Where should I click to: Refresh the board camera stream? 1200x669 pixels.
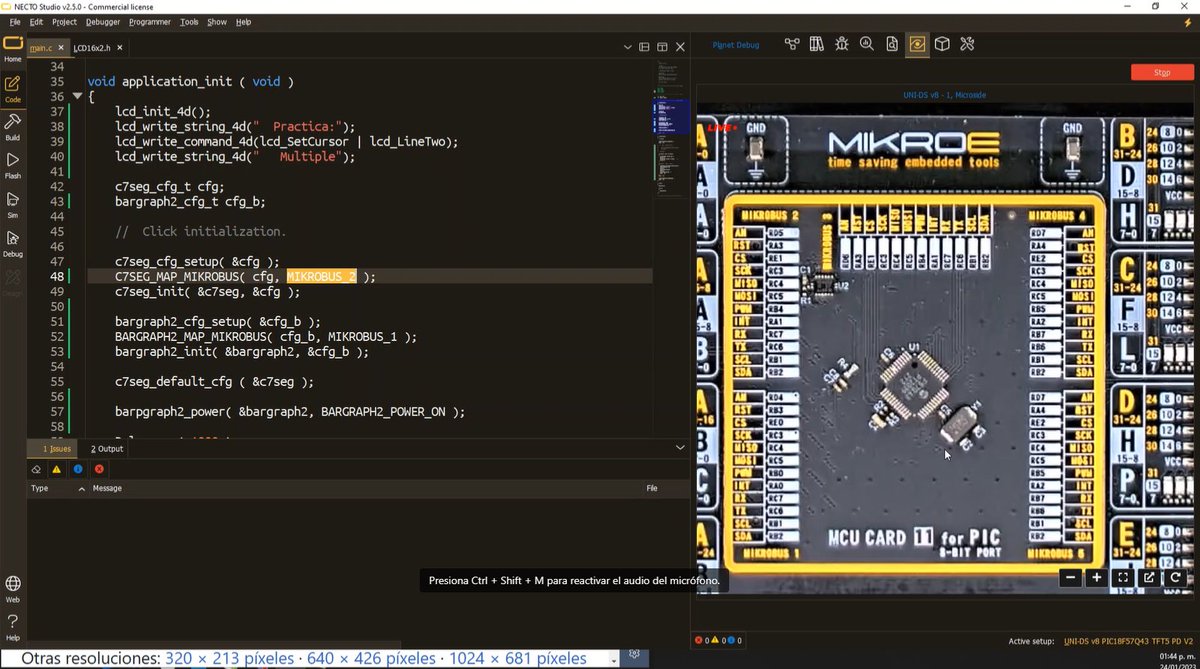pos(1175,577)
